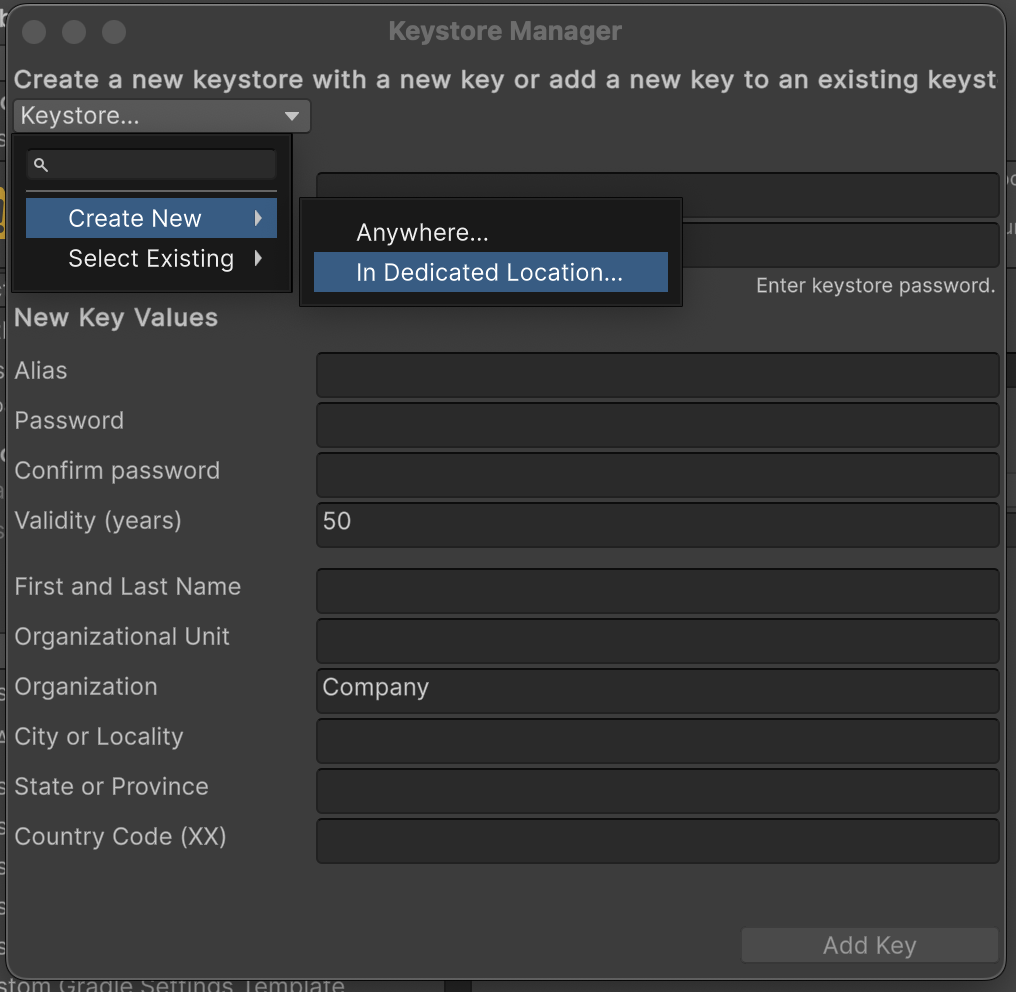Focus the key Password field

657,425
